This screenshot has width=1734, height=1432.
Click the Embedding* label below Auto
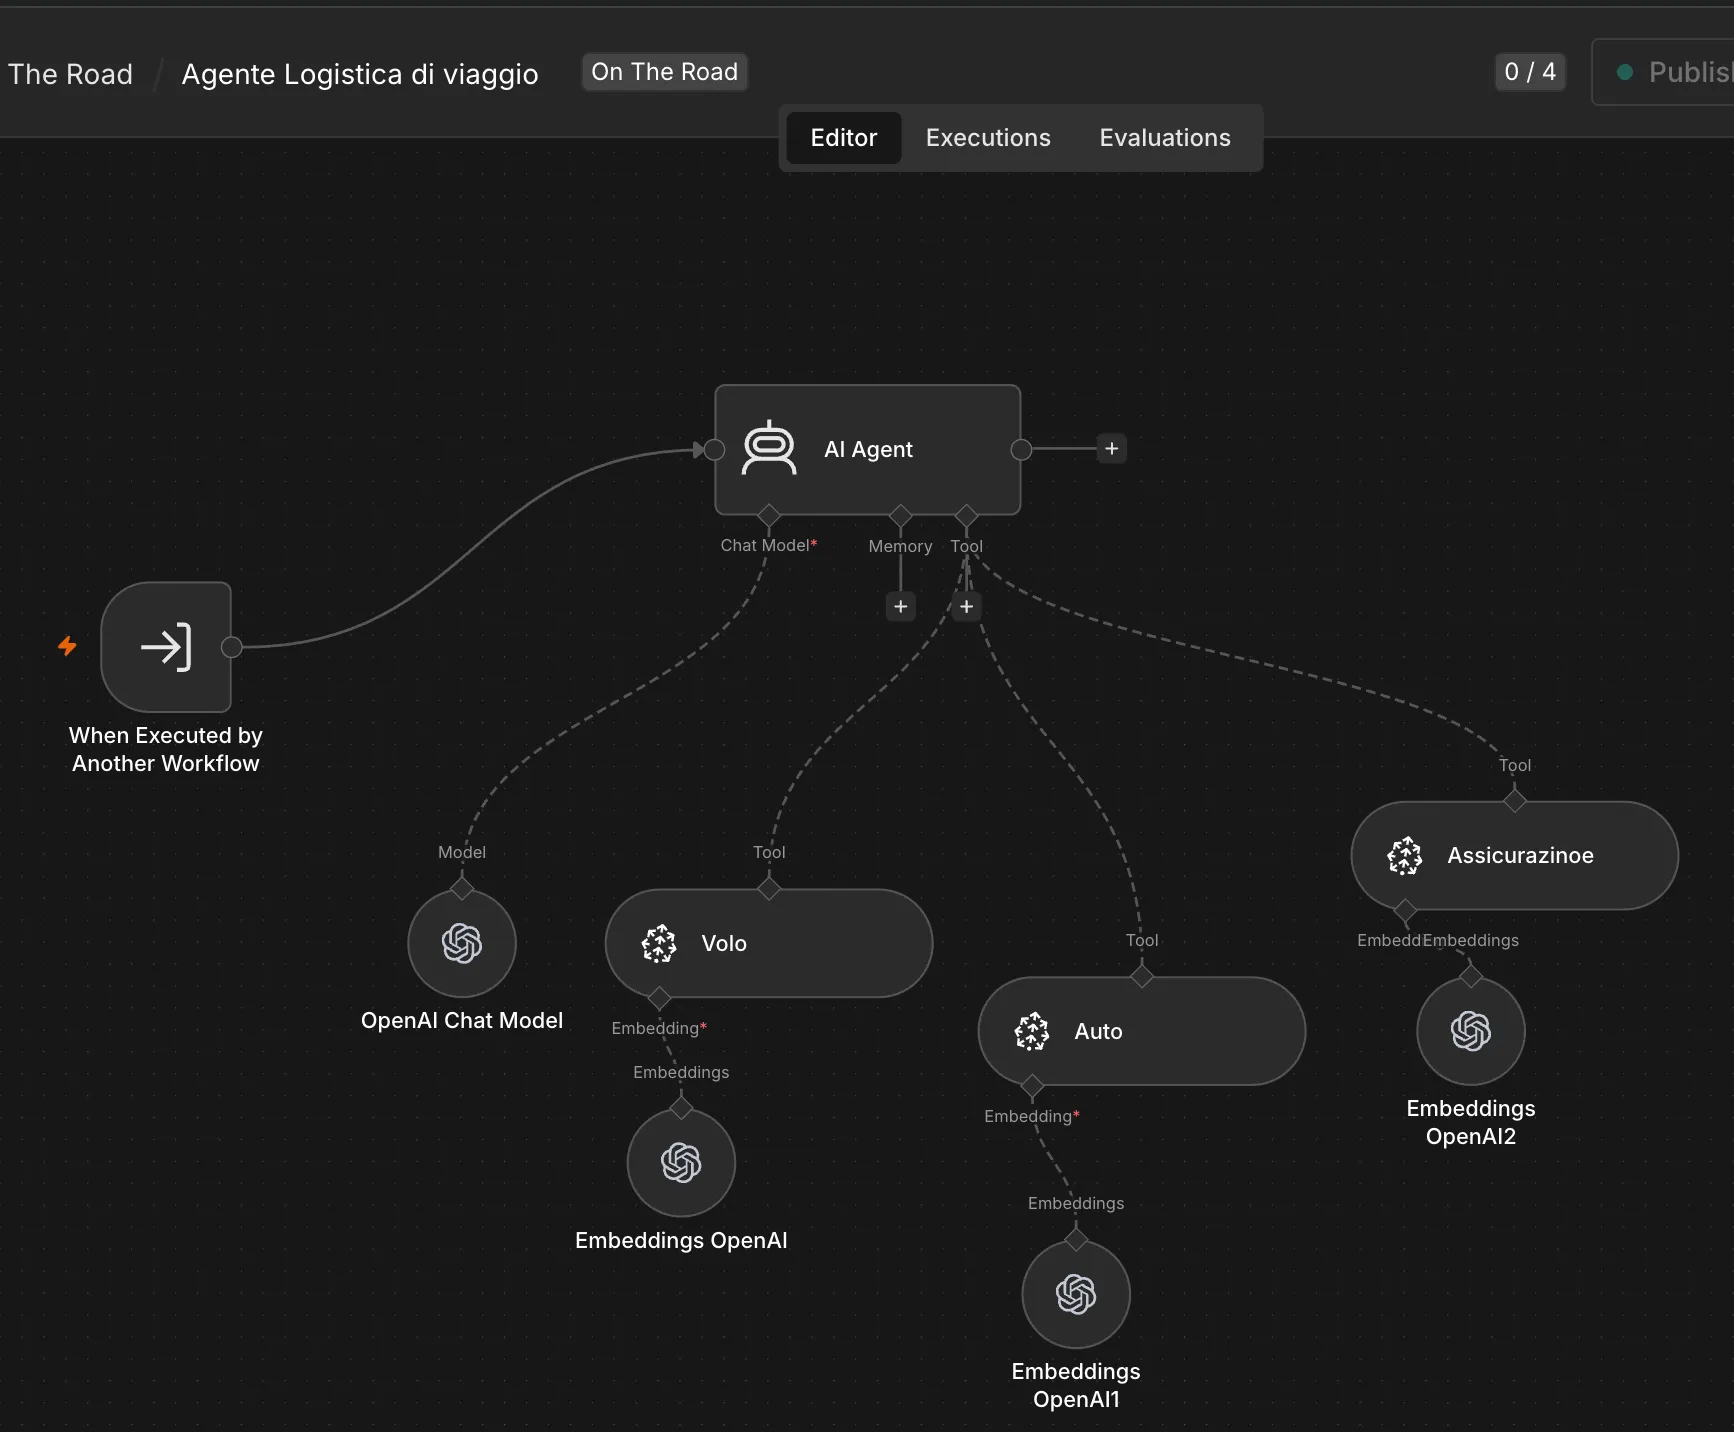click(x=1032, y=1116)
